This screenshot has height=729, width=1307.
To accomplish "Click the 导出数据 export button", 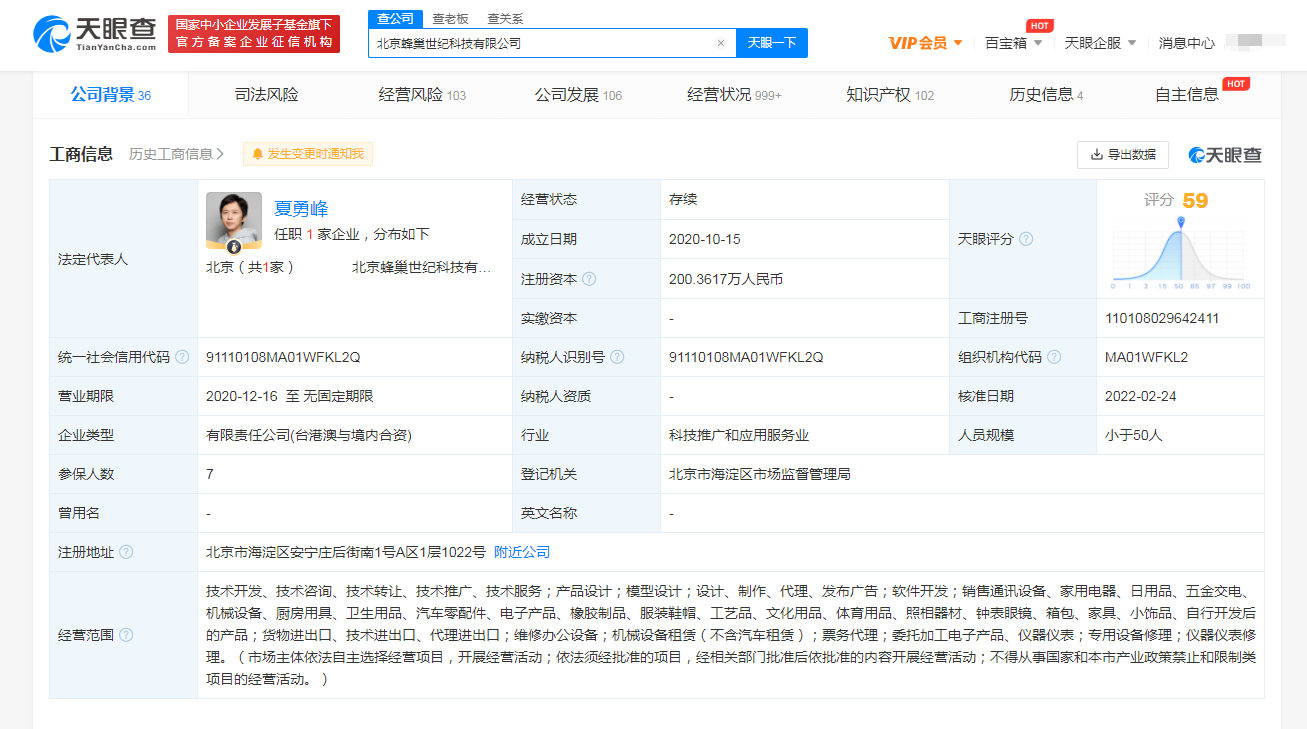I will pyautogui.click(x=1123, y=155).
